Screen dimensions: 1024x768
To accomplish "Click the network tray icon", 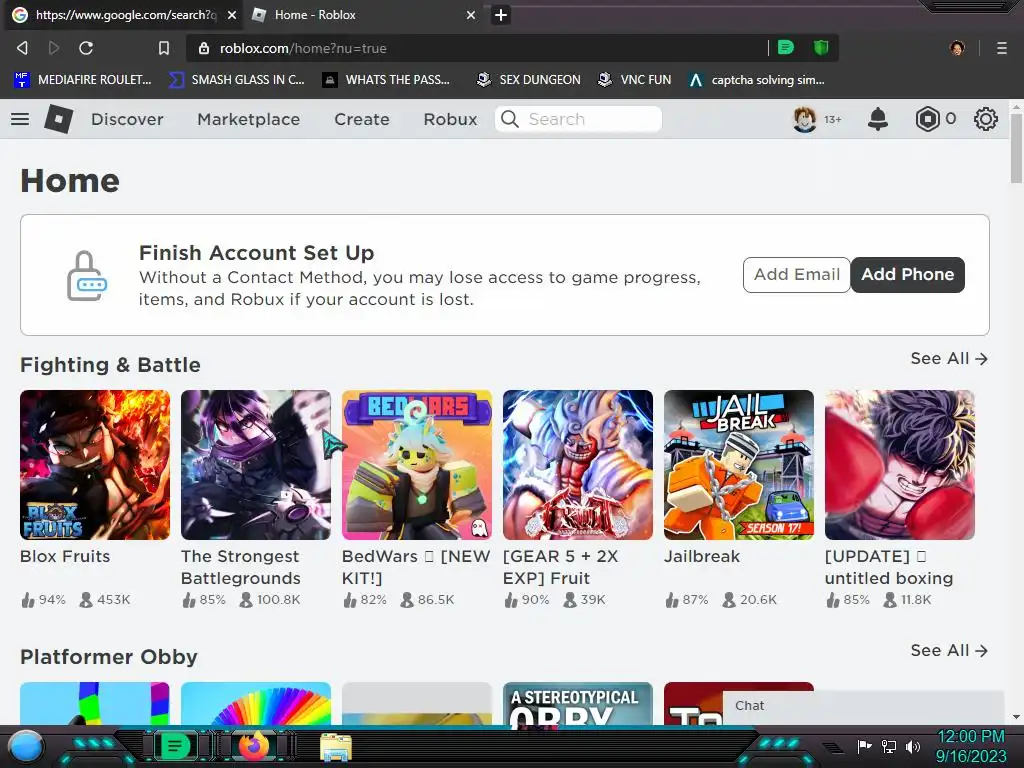I will 889,746.
